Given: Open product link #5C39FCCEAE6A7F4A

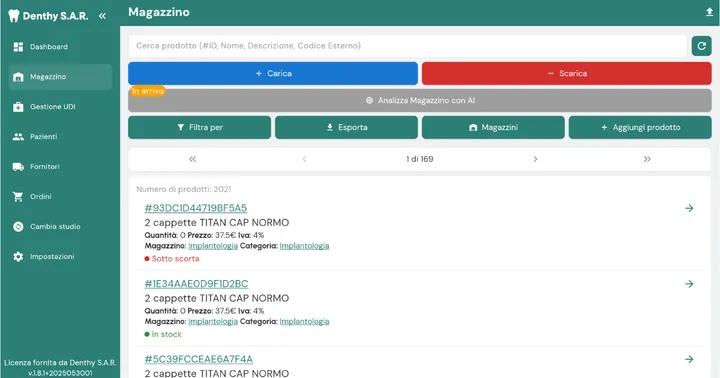Looking at the screenshot, I should point(199,359).
